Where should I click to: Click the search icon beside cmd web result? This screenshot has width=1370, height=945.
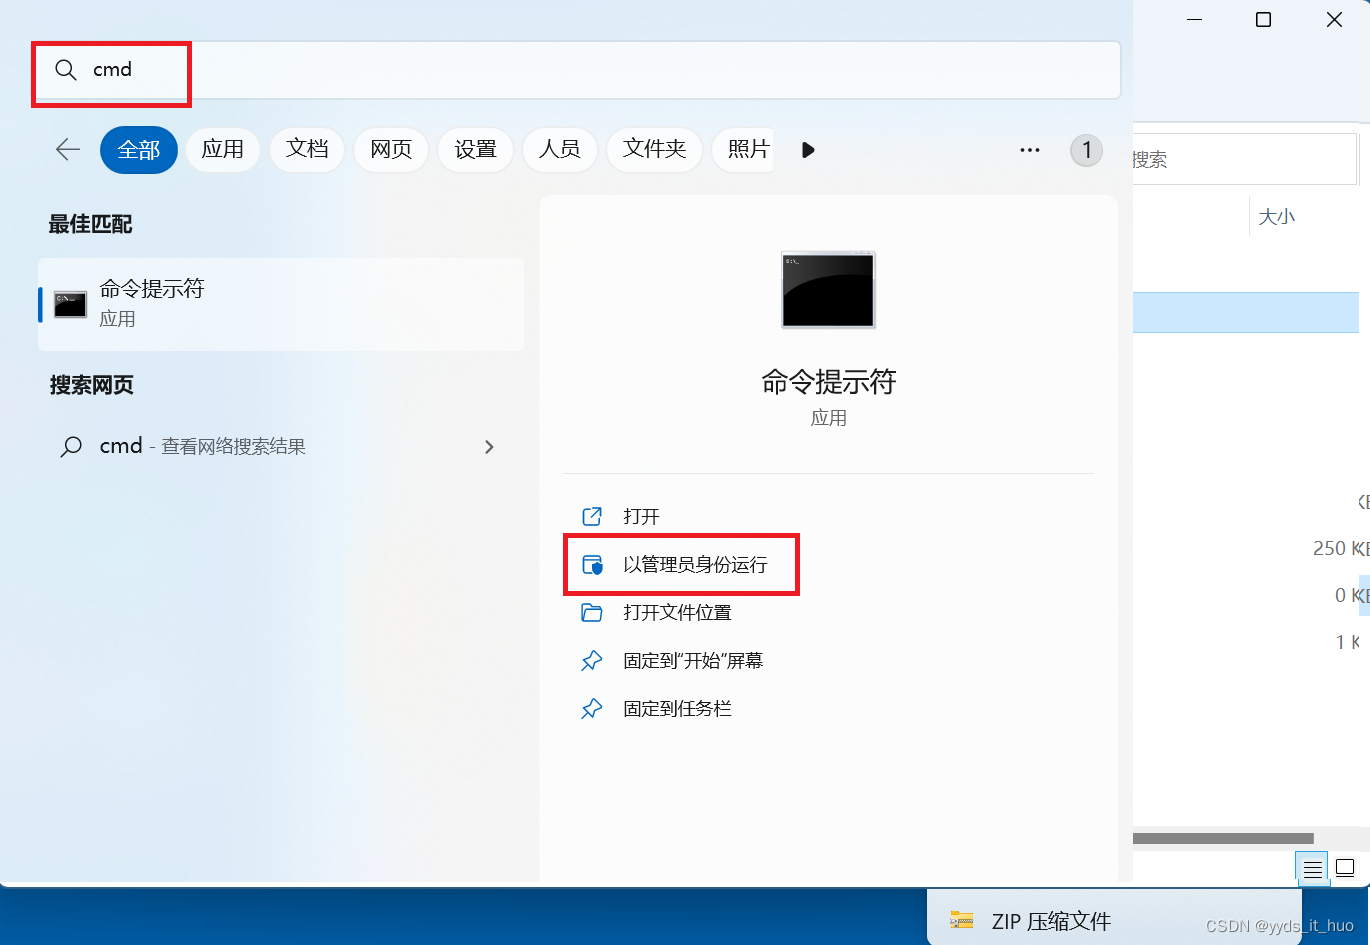point(71,447)
